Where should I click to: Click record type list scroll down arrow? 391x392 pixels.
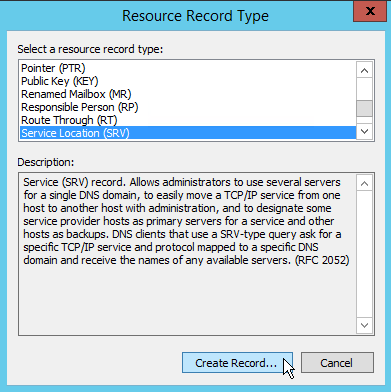coord(364,131)
